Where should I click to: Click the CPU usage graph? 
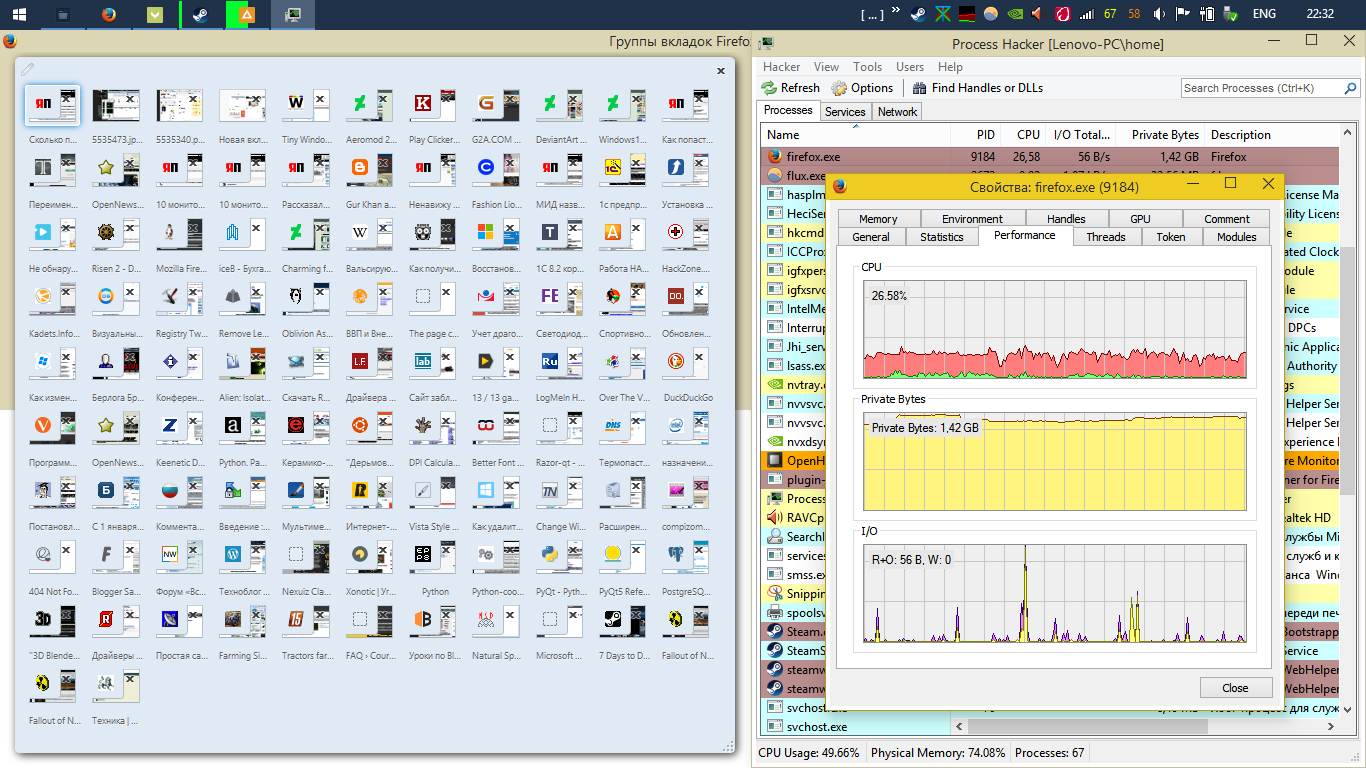click(1055, 330)
